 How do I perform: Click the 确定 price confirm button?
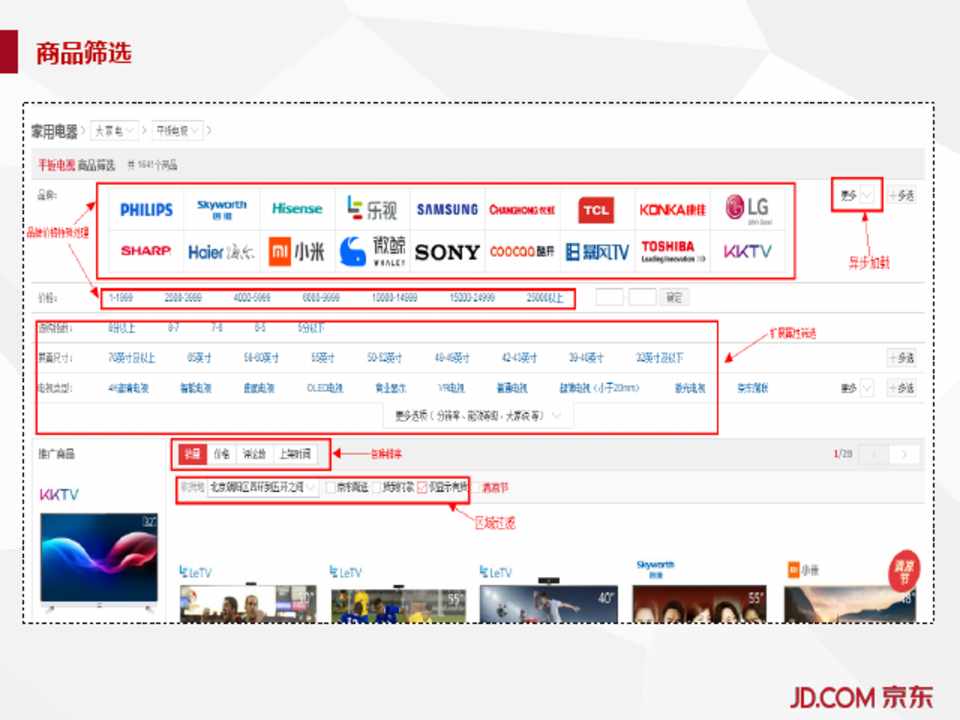(674, 298)
